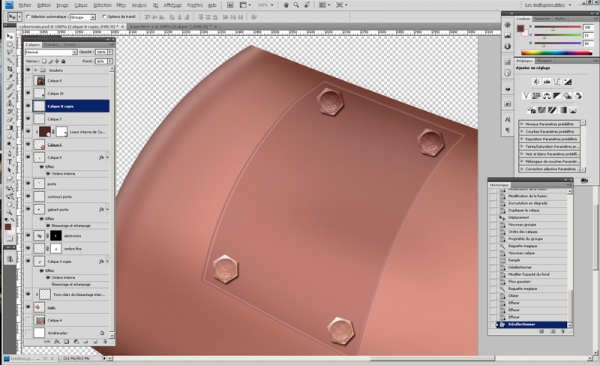
Task: Open the Fichier menu
Action: point(25,5)
